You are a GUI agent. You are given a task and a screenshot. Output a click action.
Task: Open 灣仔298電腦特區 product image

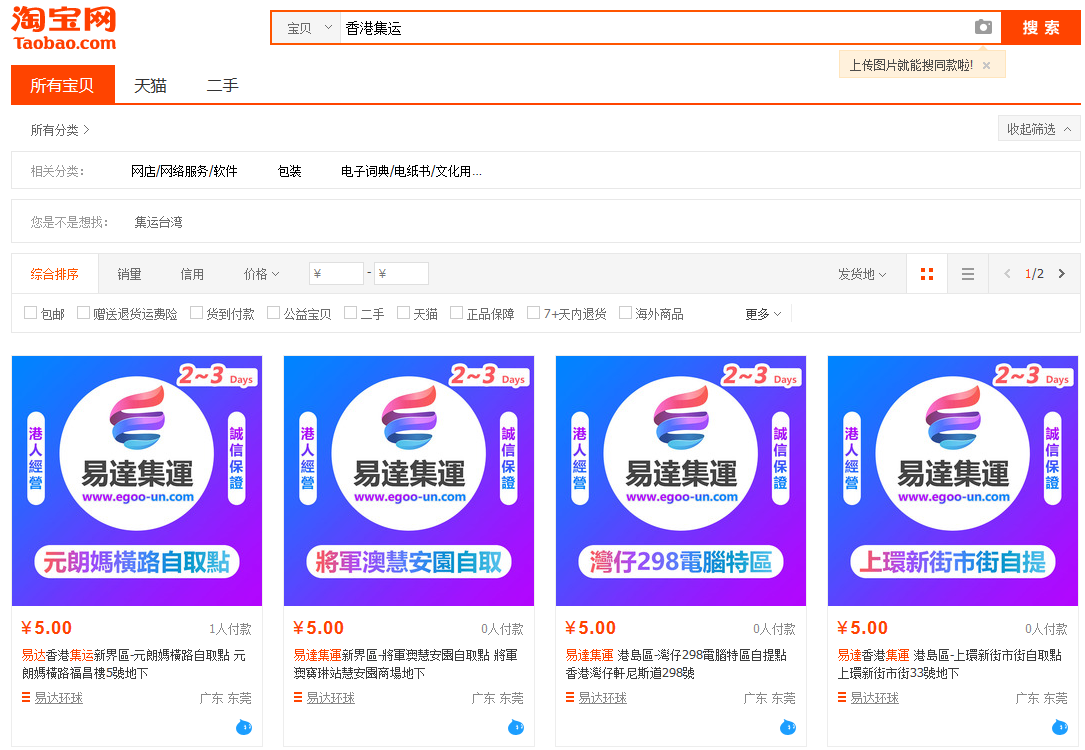pos(681,481)
